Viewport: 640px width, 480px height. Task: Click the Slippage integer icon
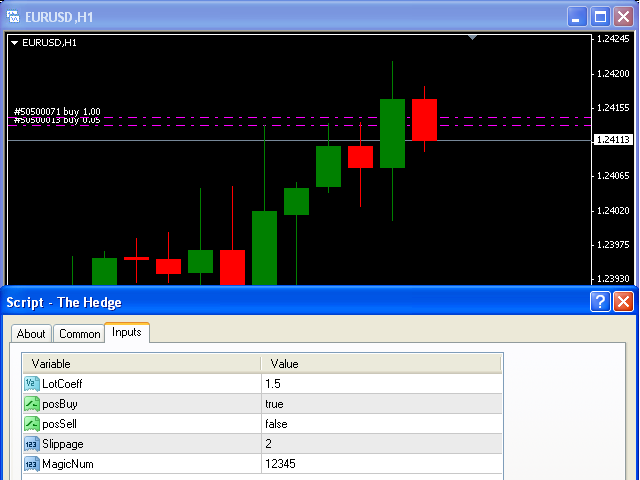click(31, 444)
